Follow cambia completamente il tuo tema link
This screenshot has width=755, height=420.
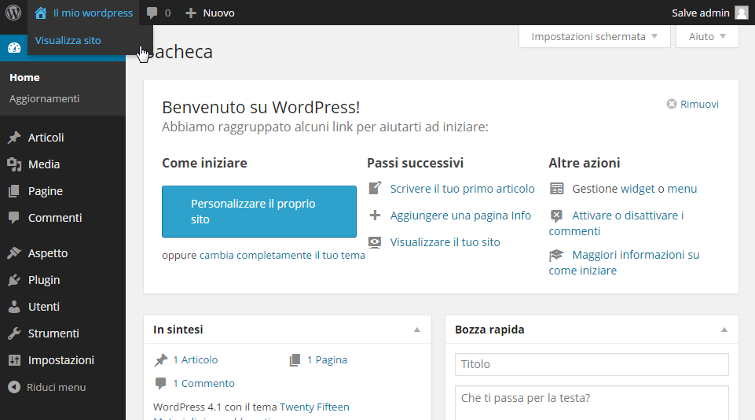(282, 255)
